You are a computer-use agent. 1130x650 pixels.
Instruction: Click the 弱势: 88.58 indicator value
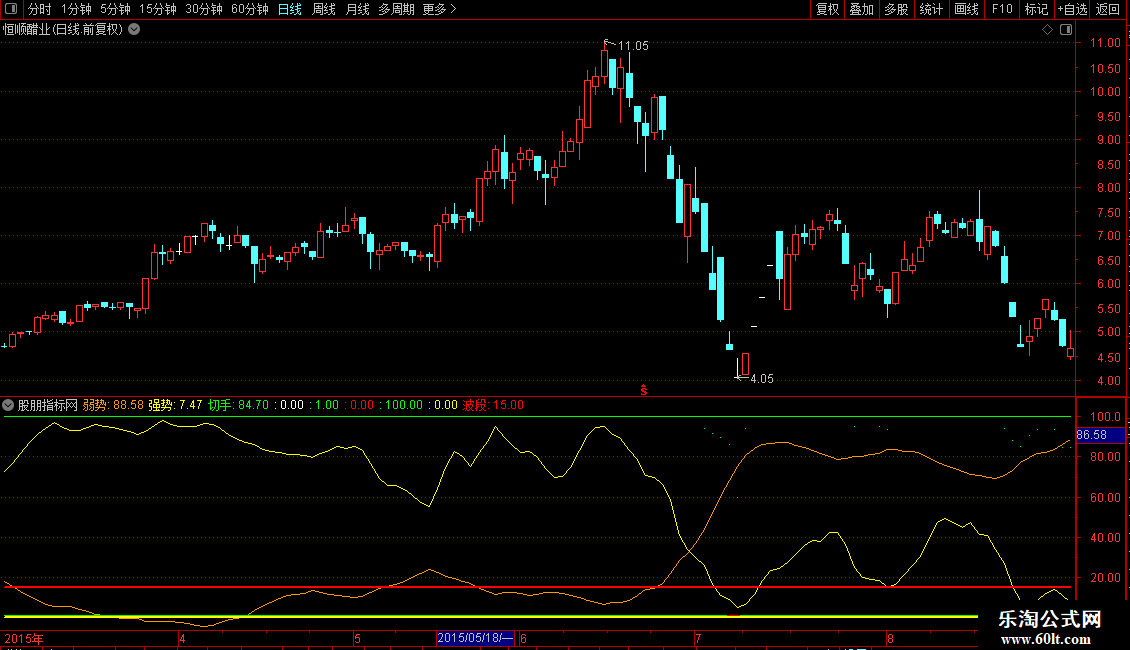click(x=112, y=405)
